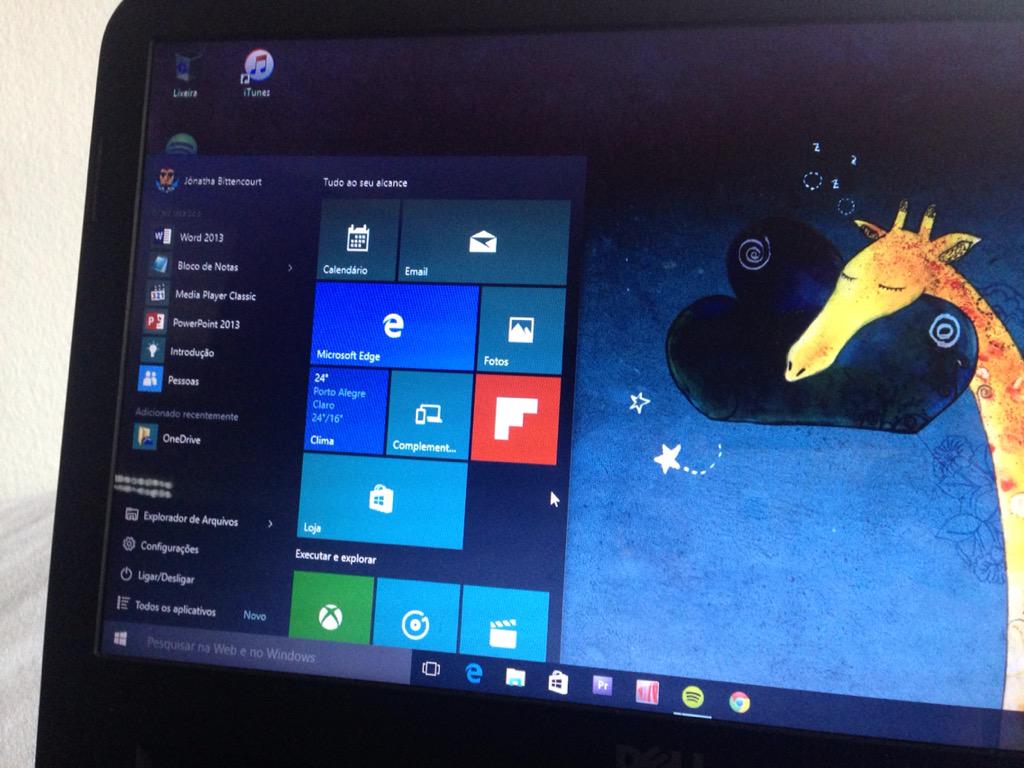The image size is (1024, 768).
Task: Click the 'Novo' label near Todos os aplicativos
Action: coord(255,615)
